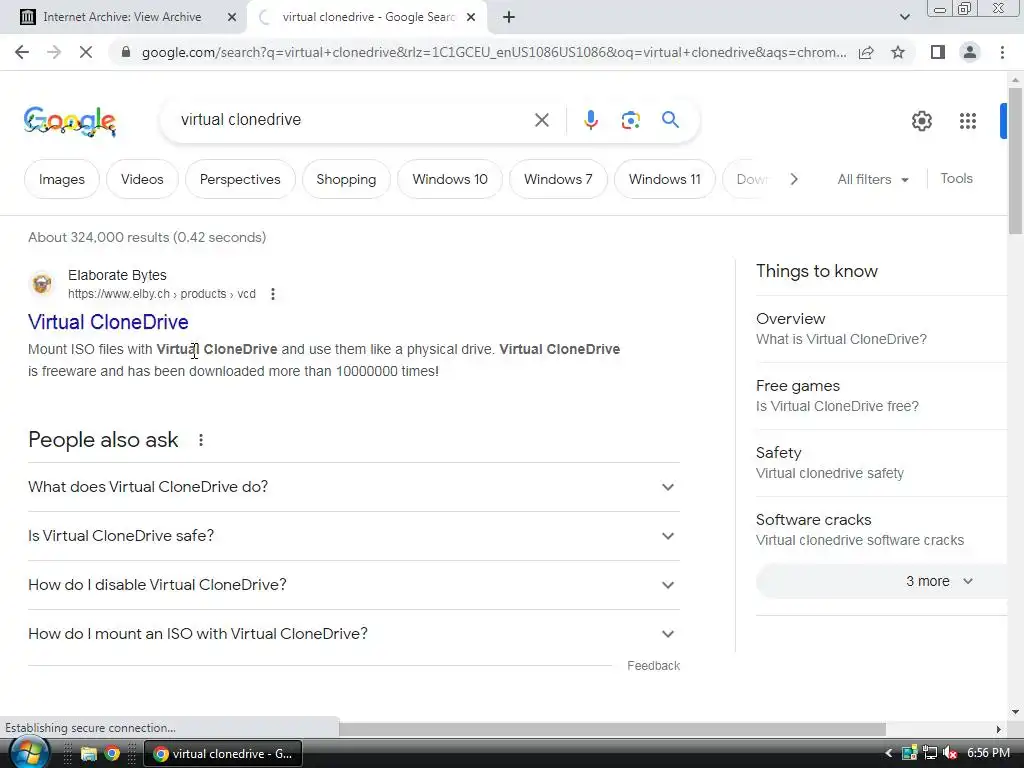Click the magnifying glass search button
This screenshot has height=768, width=1024.
[x=670, y=120]
